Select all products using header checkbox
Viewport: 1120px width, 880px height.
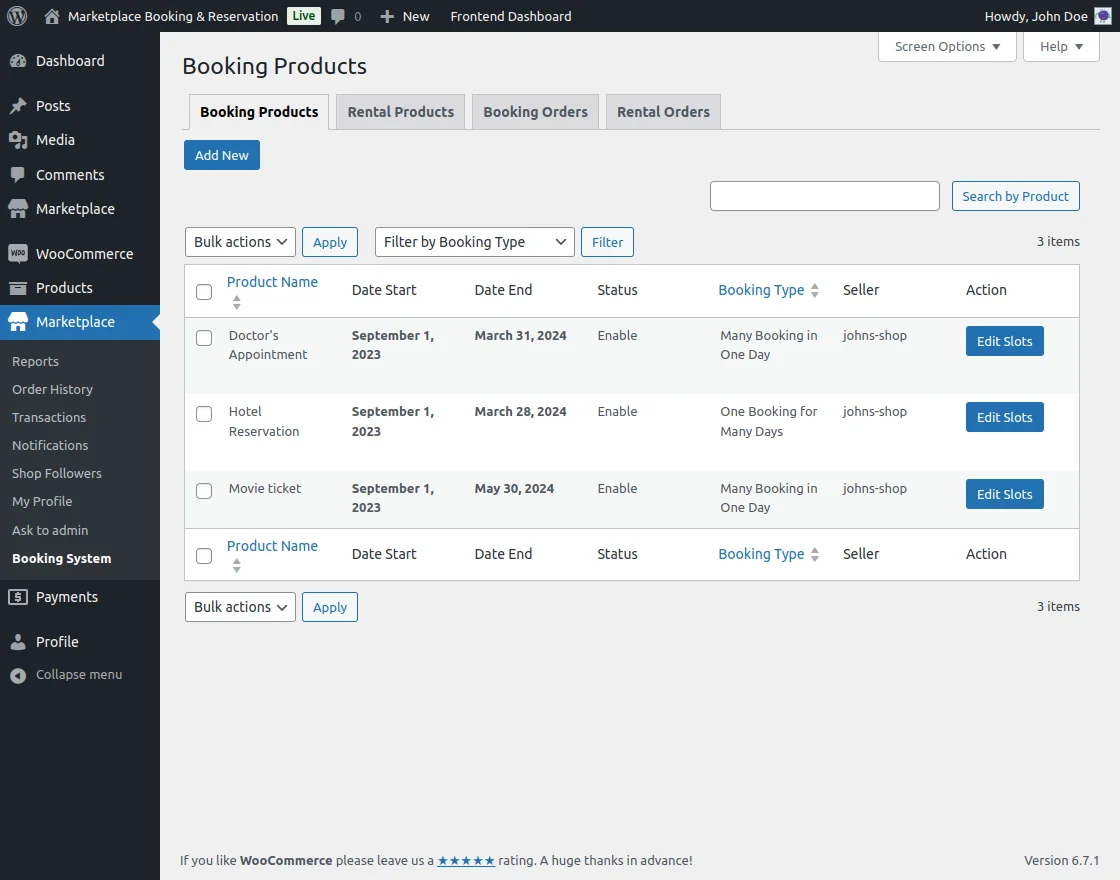[x=204, y=292]
